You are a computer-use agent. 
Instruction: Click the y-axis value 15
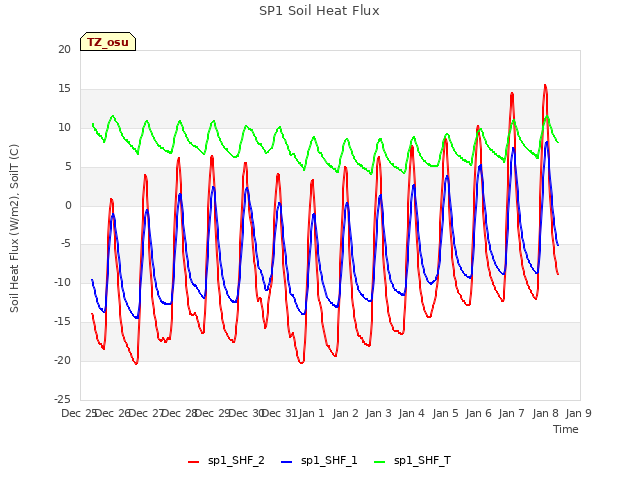coord(64,89)
